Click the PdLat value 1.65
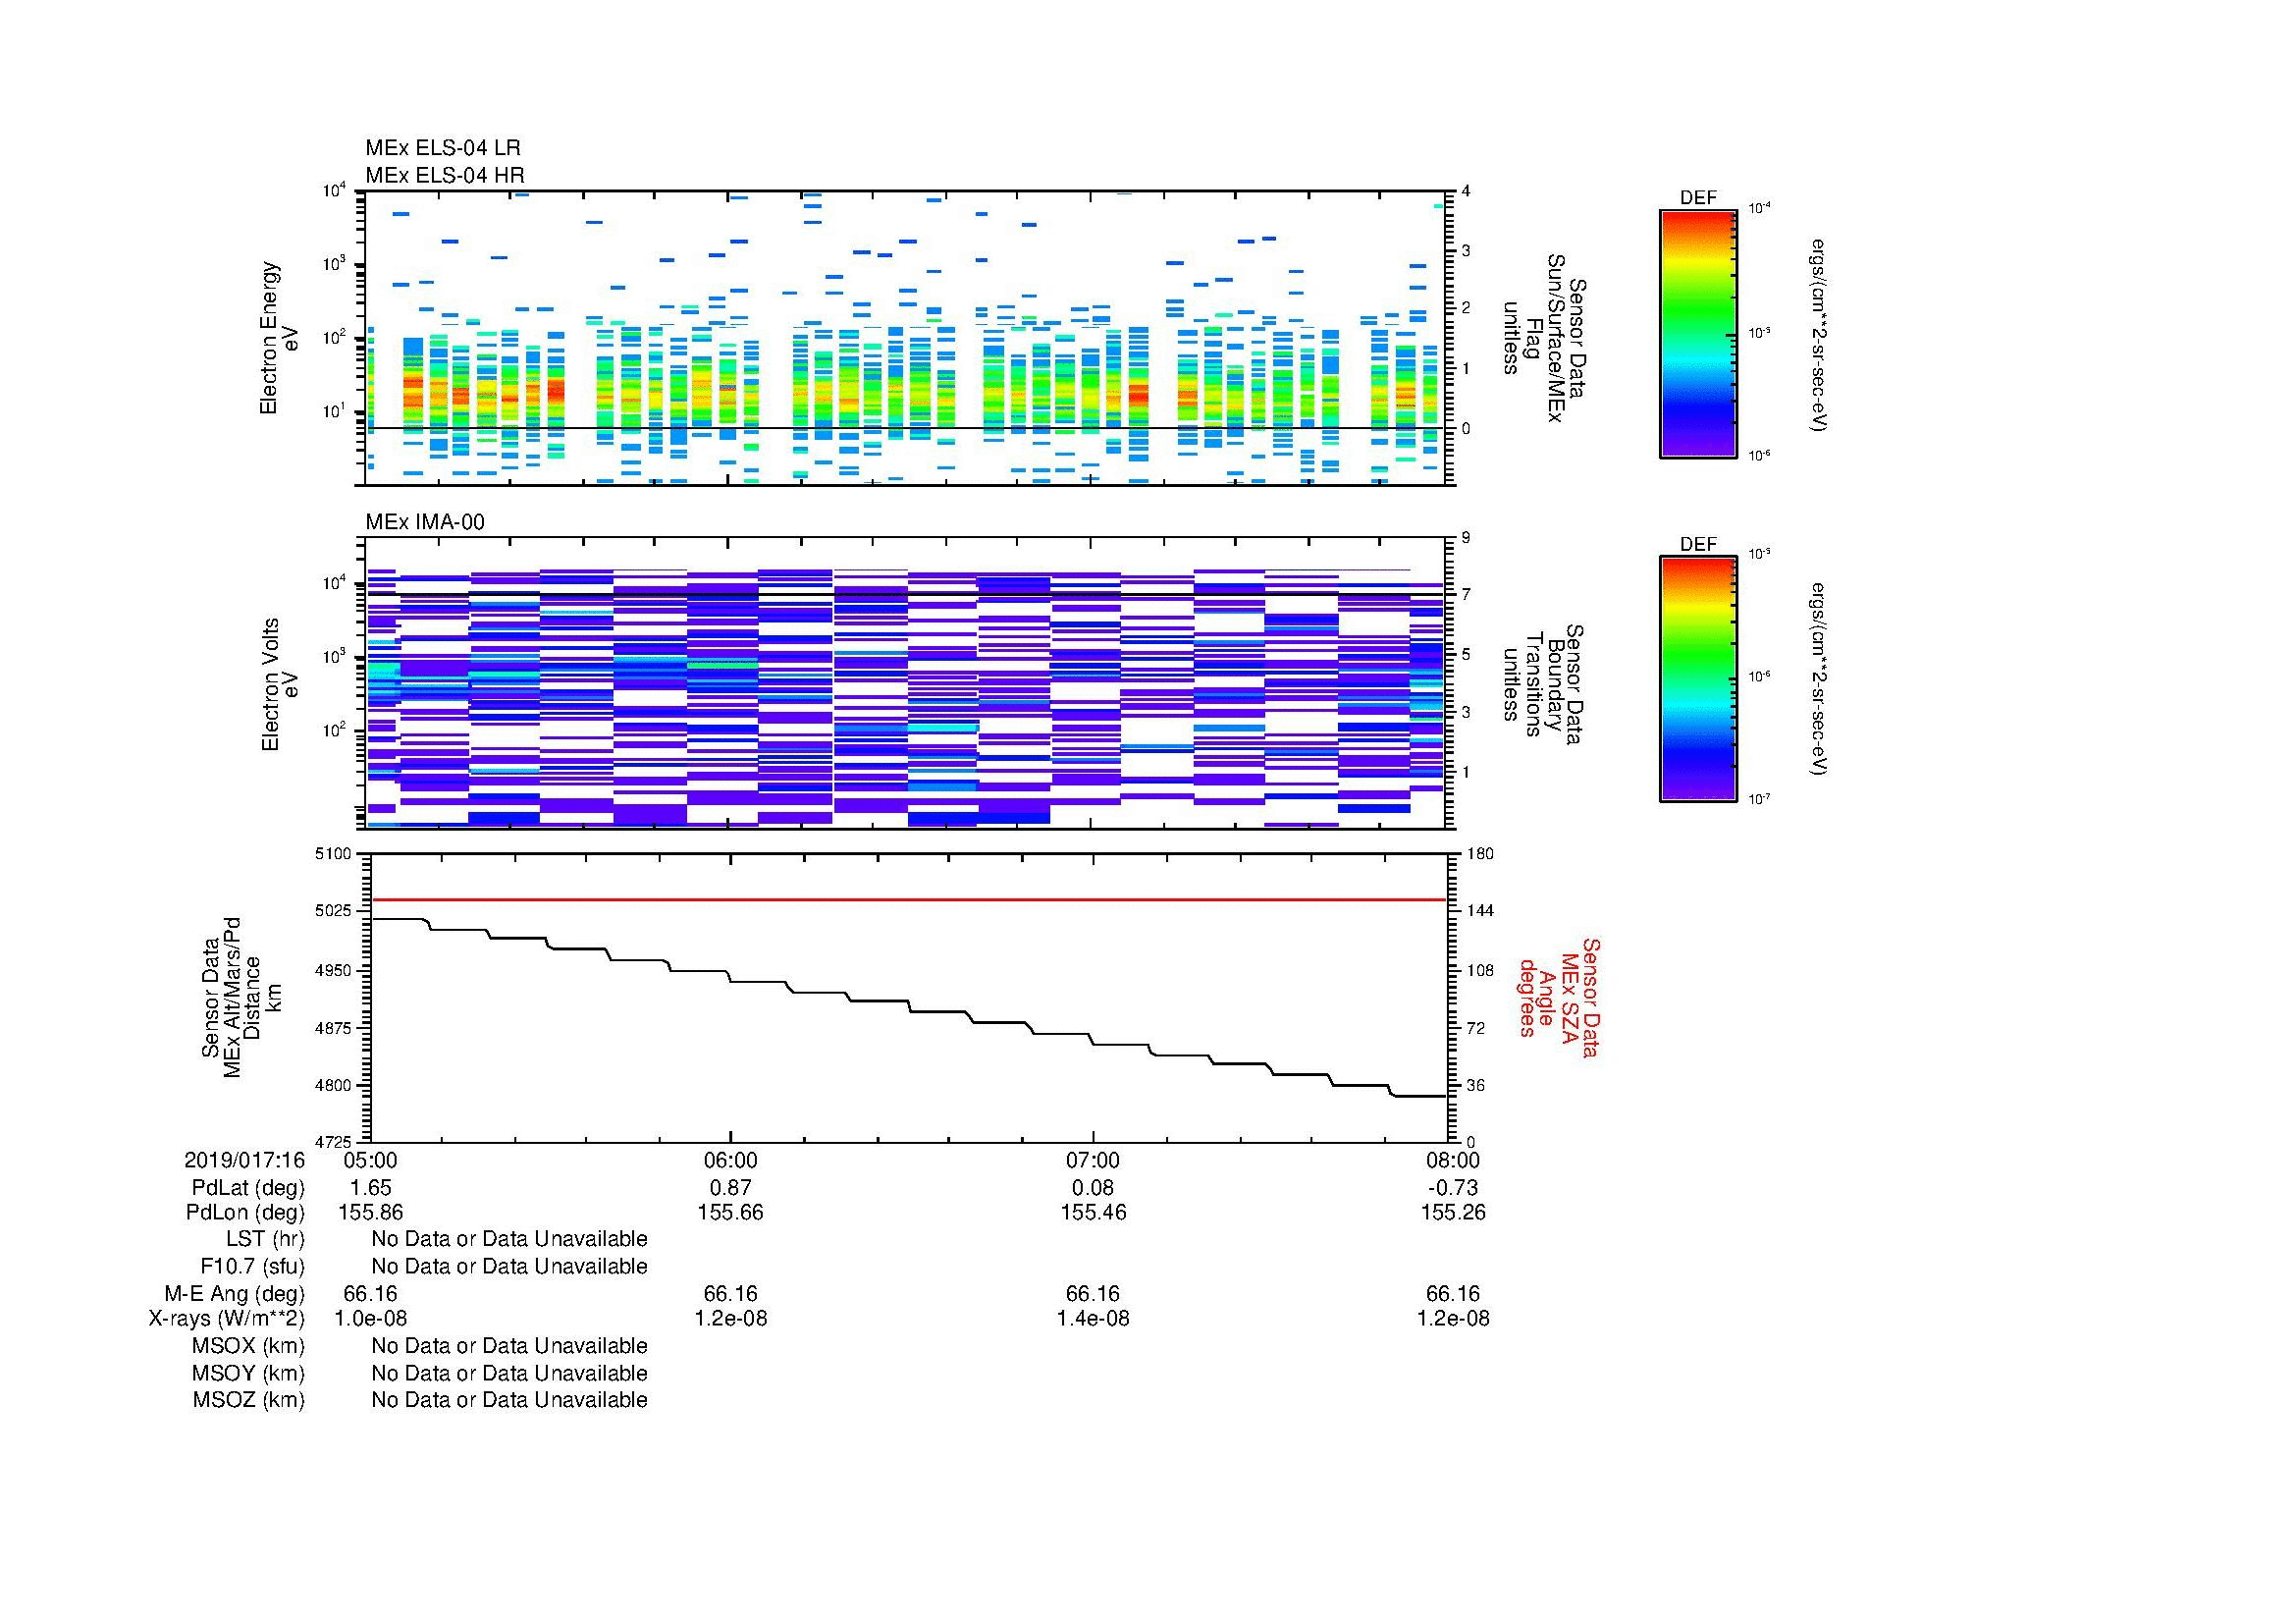The height and width of the screenshot is (1623, 2296). (370, 1188)
